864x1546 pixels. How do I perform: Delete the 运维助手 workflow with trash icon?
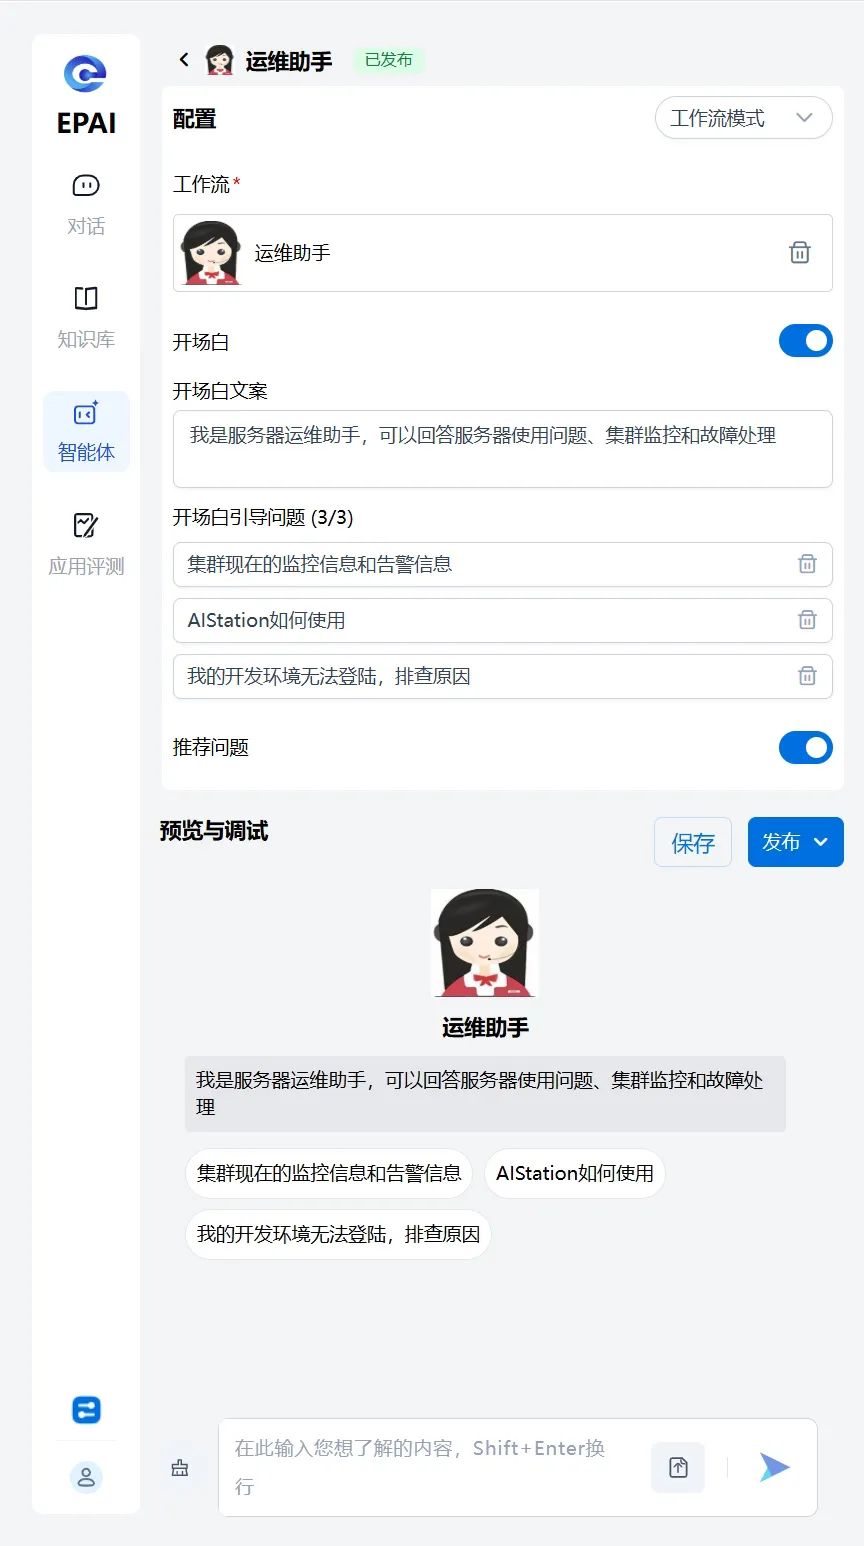(x=800, y=253)
